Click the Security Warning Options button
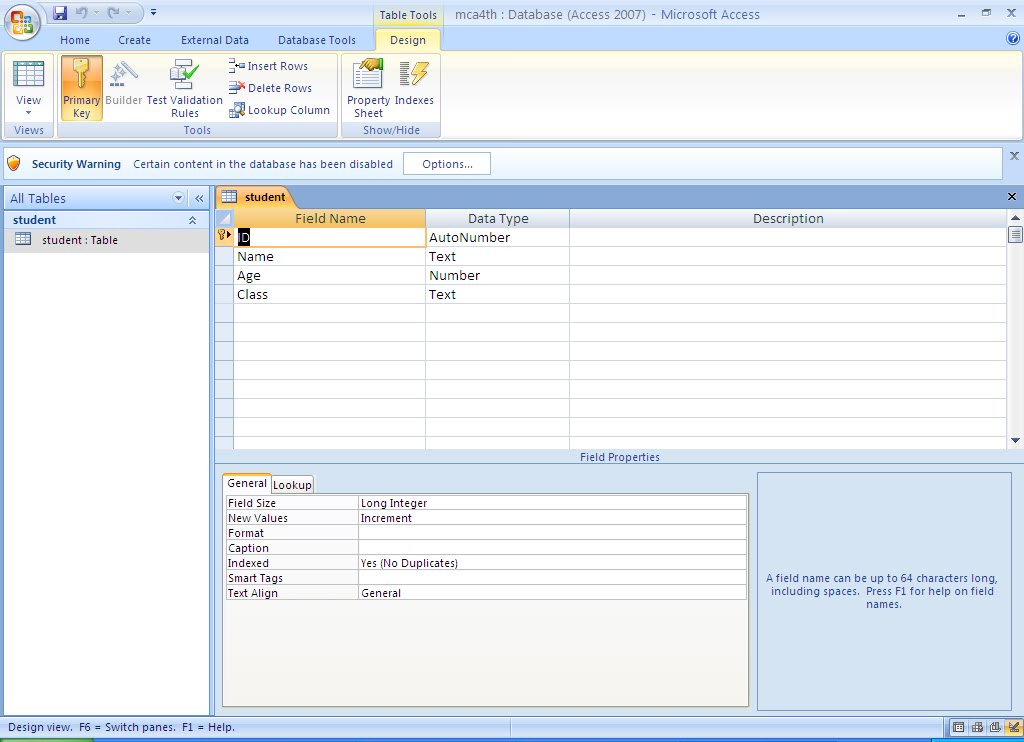The width and height of the screenshot is (1024, 742). coord(447,164)
